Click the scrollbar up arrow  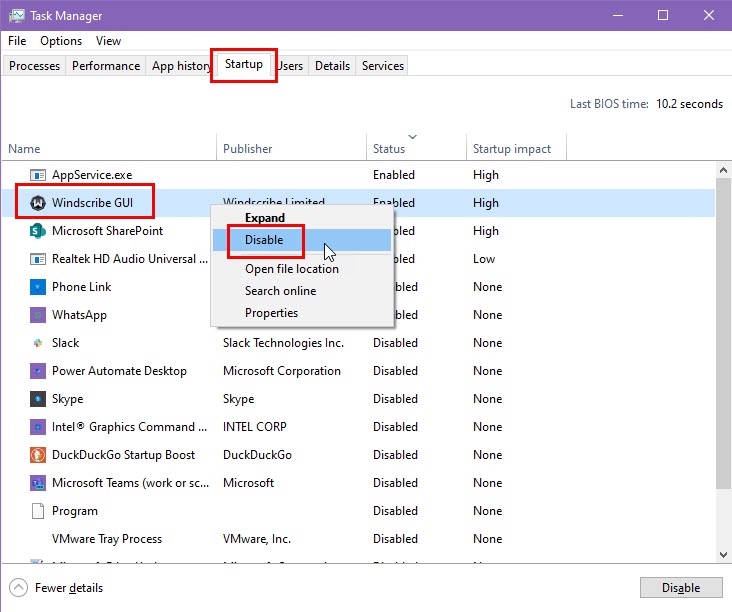pos(723,170)
